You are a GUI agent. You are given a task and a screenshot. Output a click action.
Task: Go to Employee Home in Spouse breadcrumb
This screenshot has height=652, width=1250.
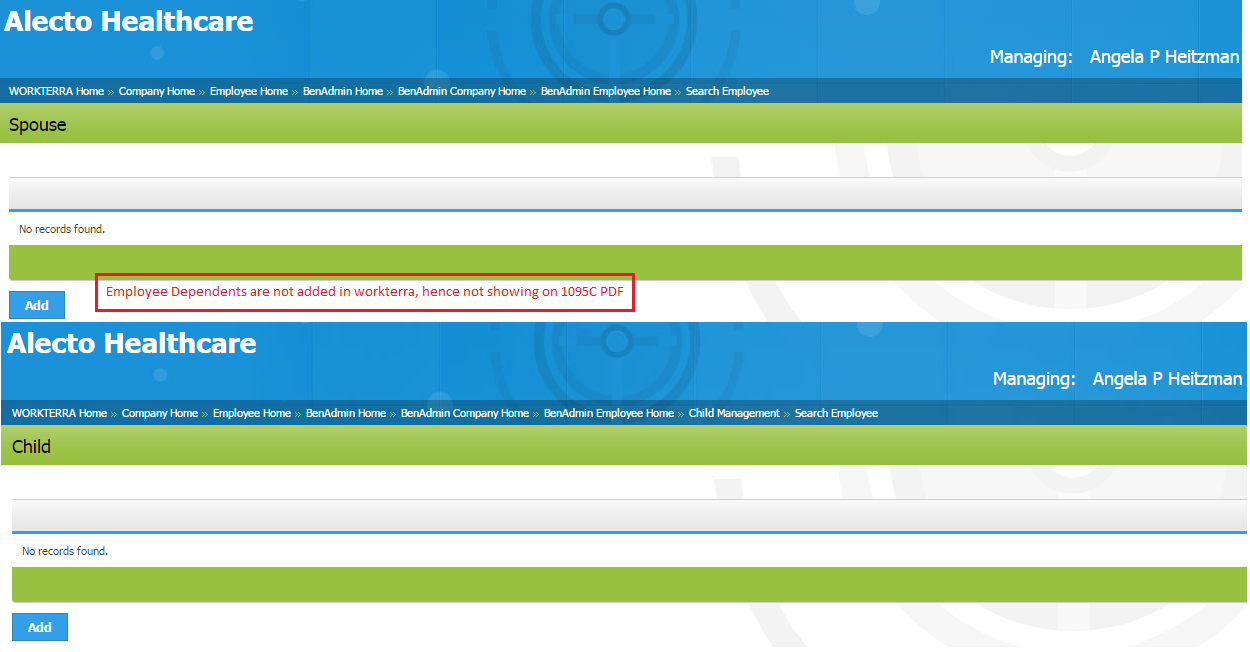pos(249,91)
